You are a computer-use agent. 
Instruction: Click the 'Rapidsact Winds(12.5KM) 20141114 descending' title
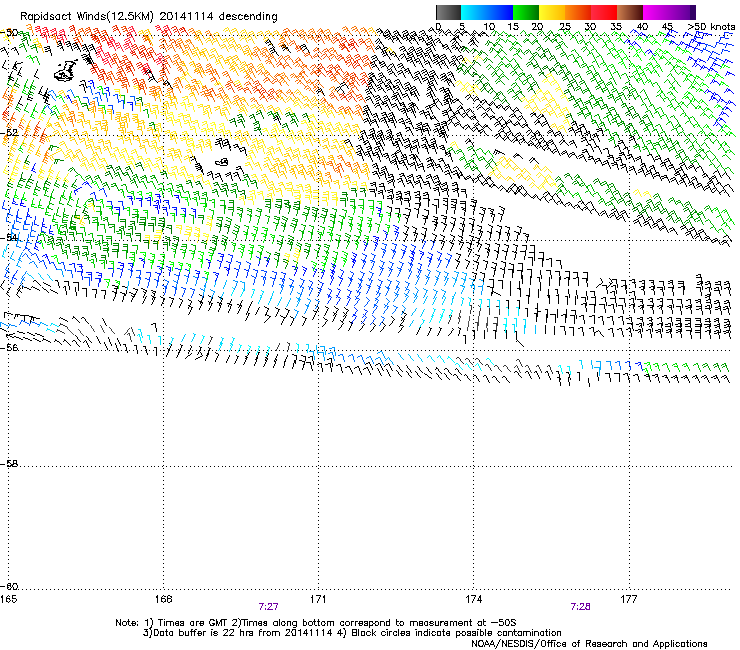[x=149, y=16]
